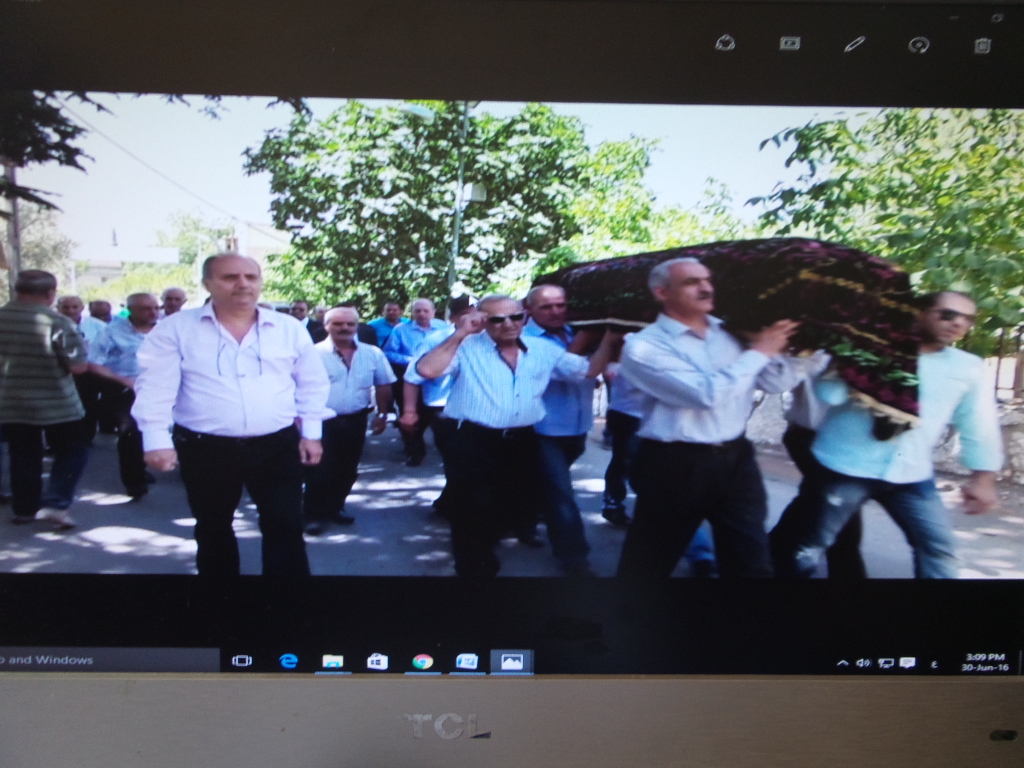Select the Photos app taskbar button
The image size is (1024, 768).
pos(512,661)
